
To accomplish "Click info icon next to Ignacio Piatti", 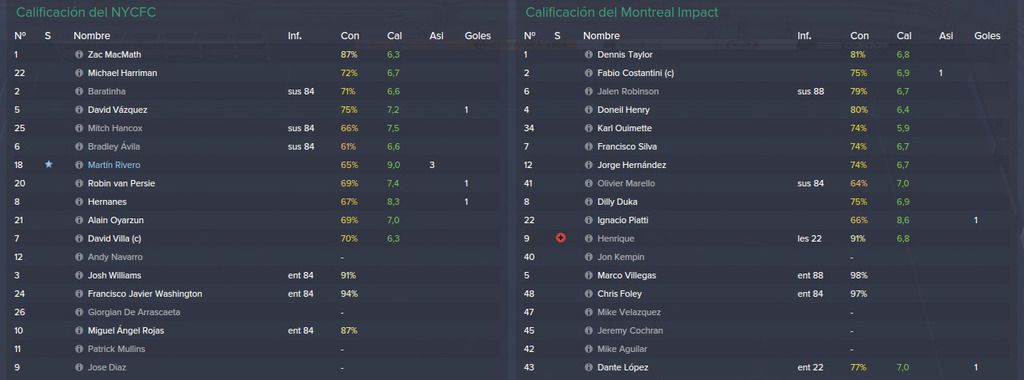I will pos(588,220).
